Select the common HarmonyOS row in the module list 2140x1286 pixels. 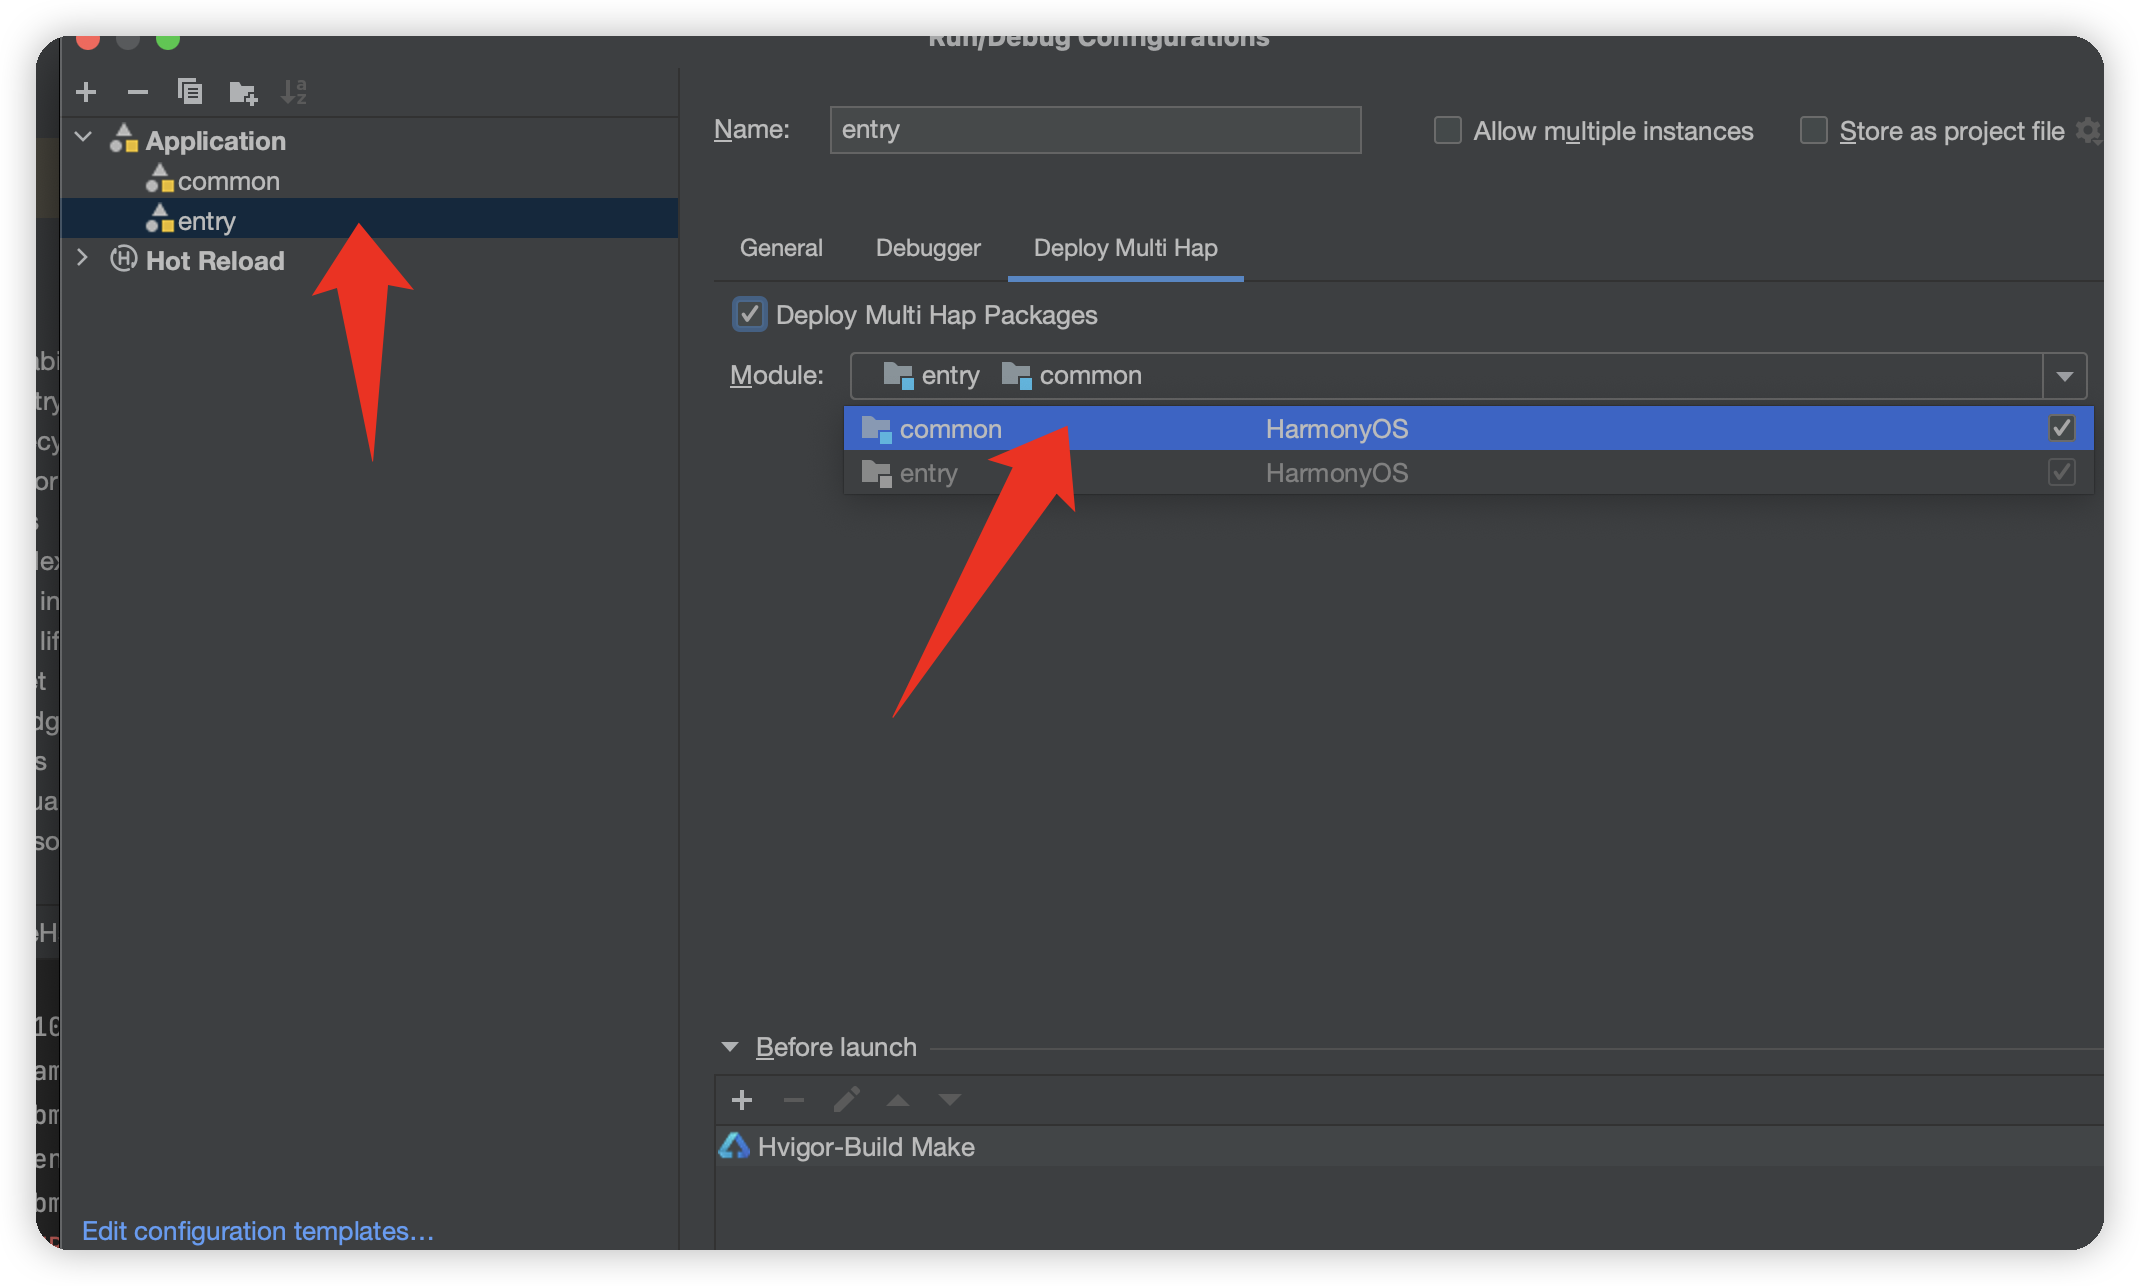click(1468, 428)
